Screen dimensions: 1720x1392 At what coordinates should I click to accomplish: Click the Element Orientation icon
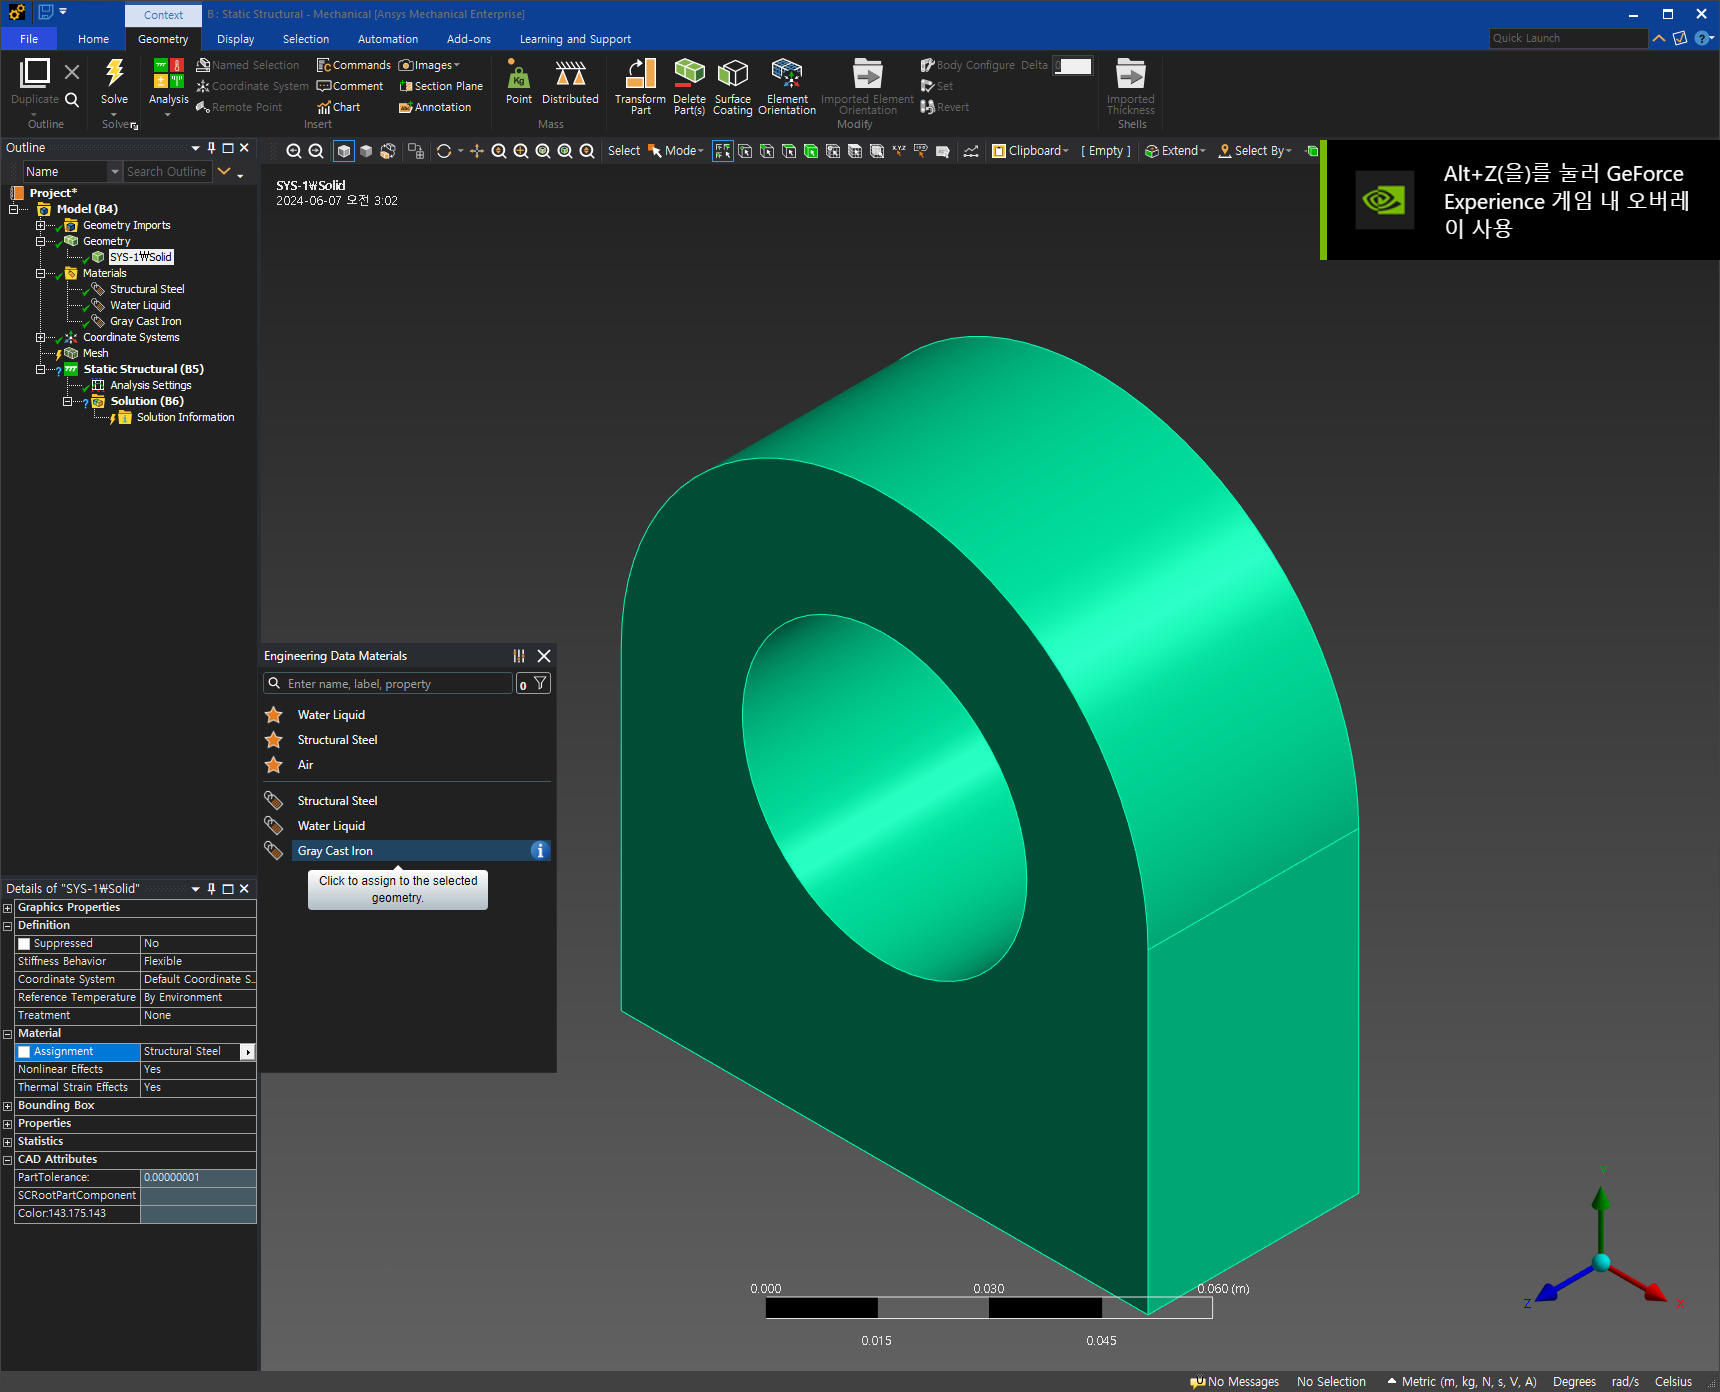[x=787, y=74]
